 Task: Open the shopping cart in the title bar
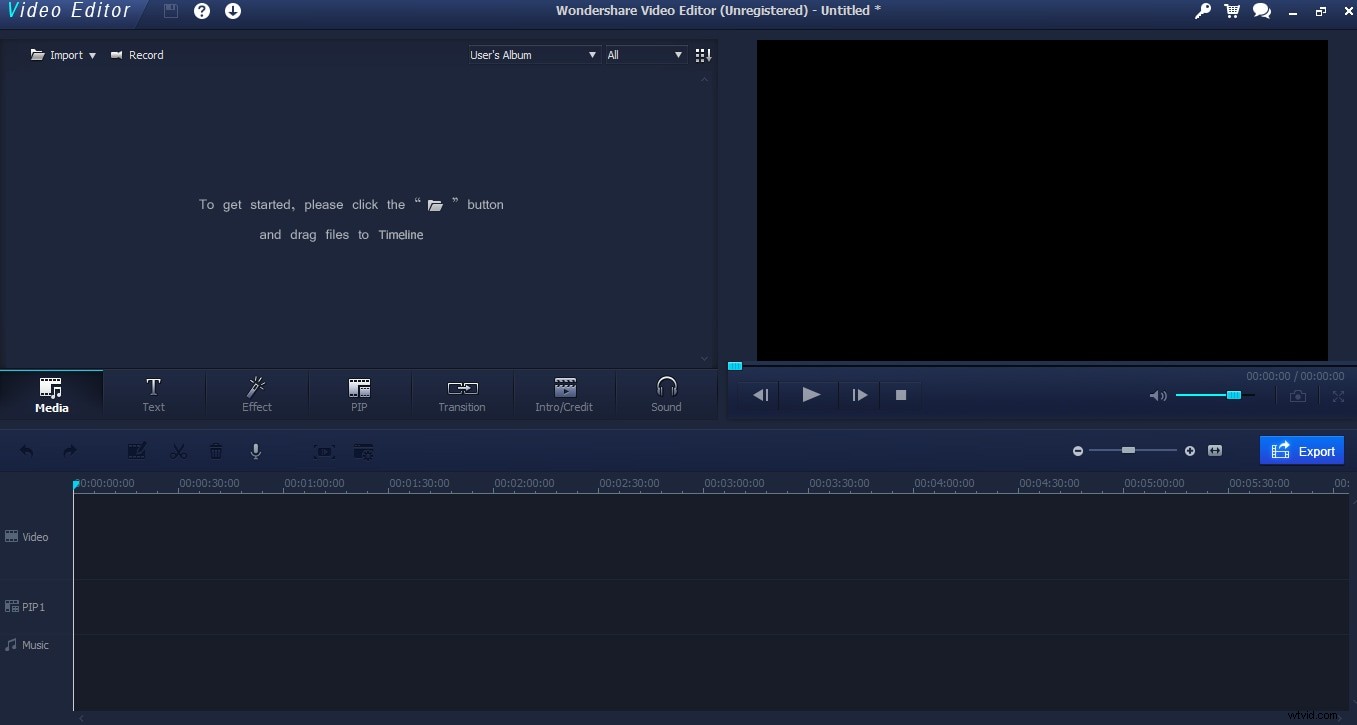(1231, 11)
